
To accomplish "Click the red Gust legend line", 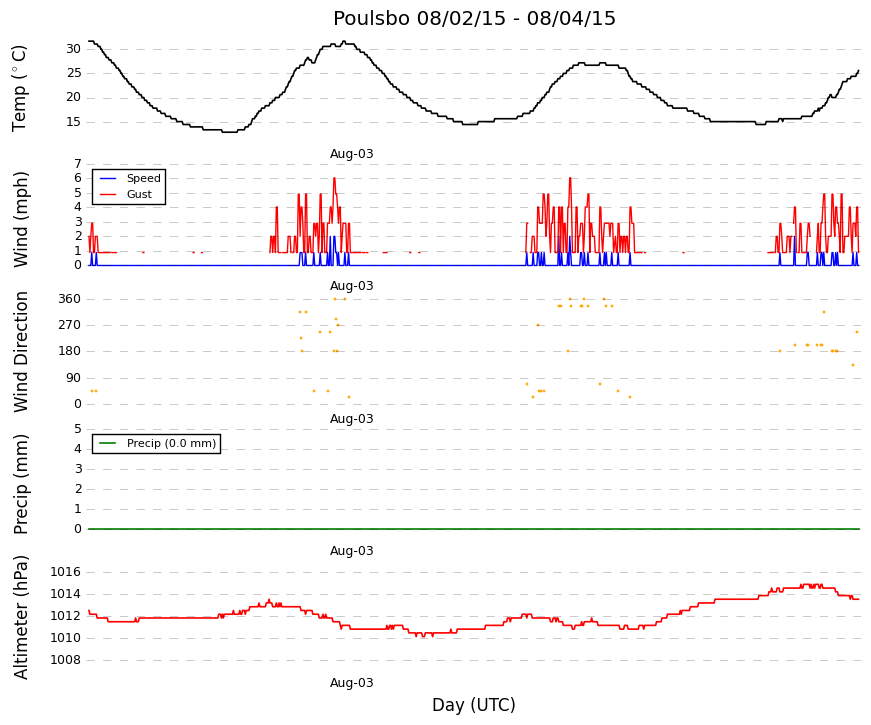I will [108, 194].
